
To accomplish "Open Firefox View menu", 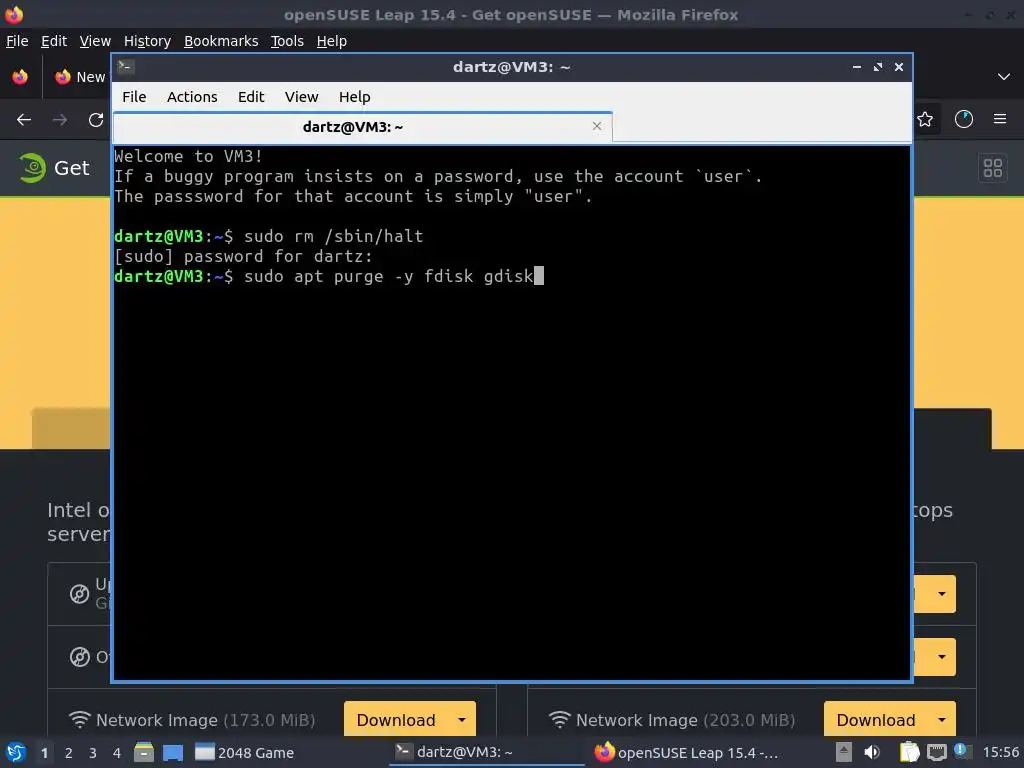I will 95,41.
